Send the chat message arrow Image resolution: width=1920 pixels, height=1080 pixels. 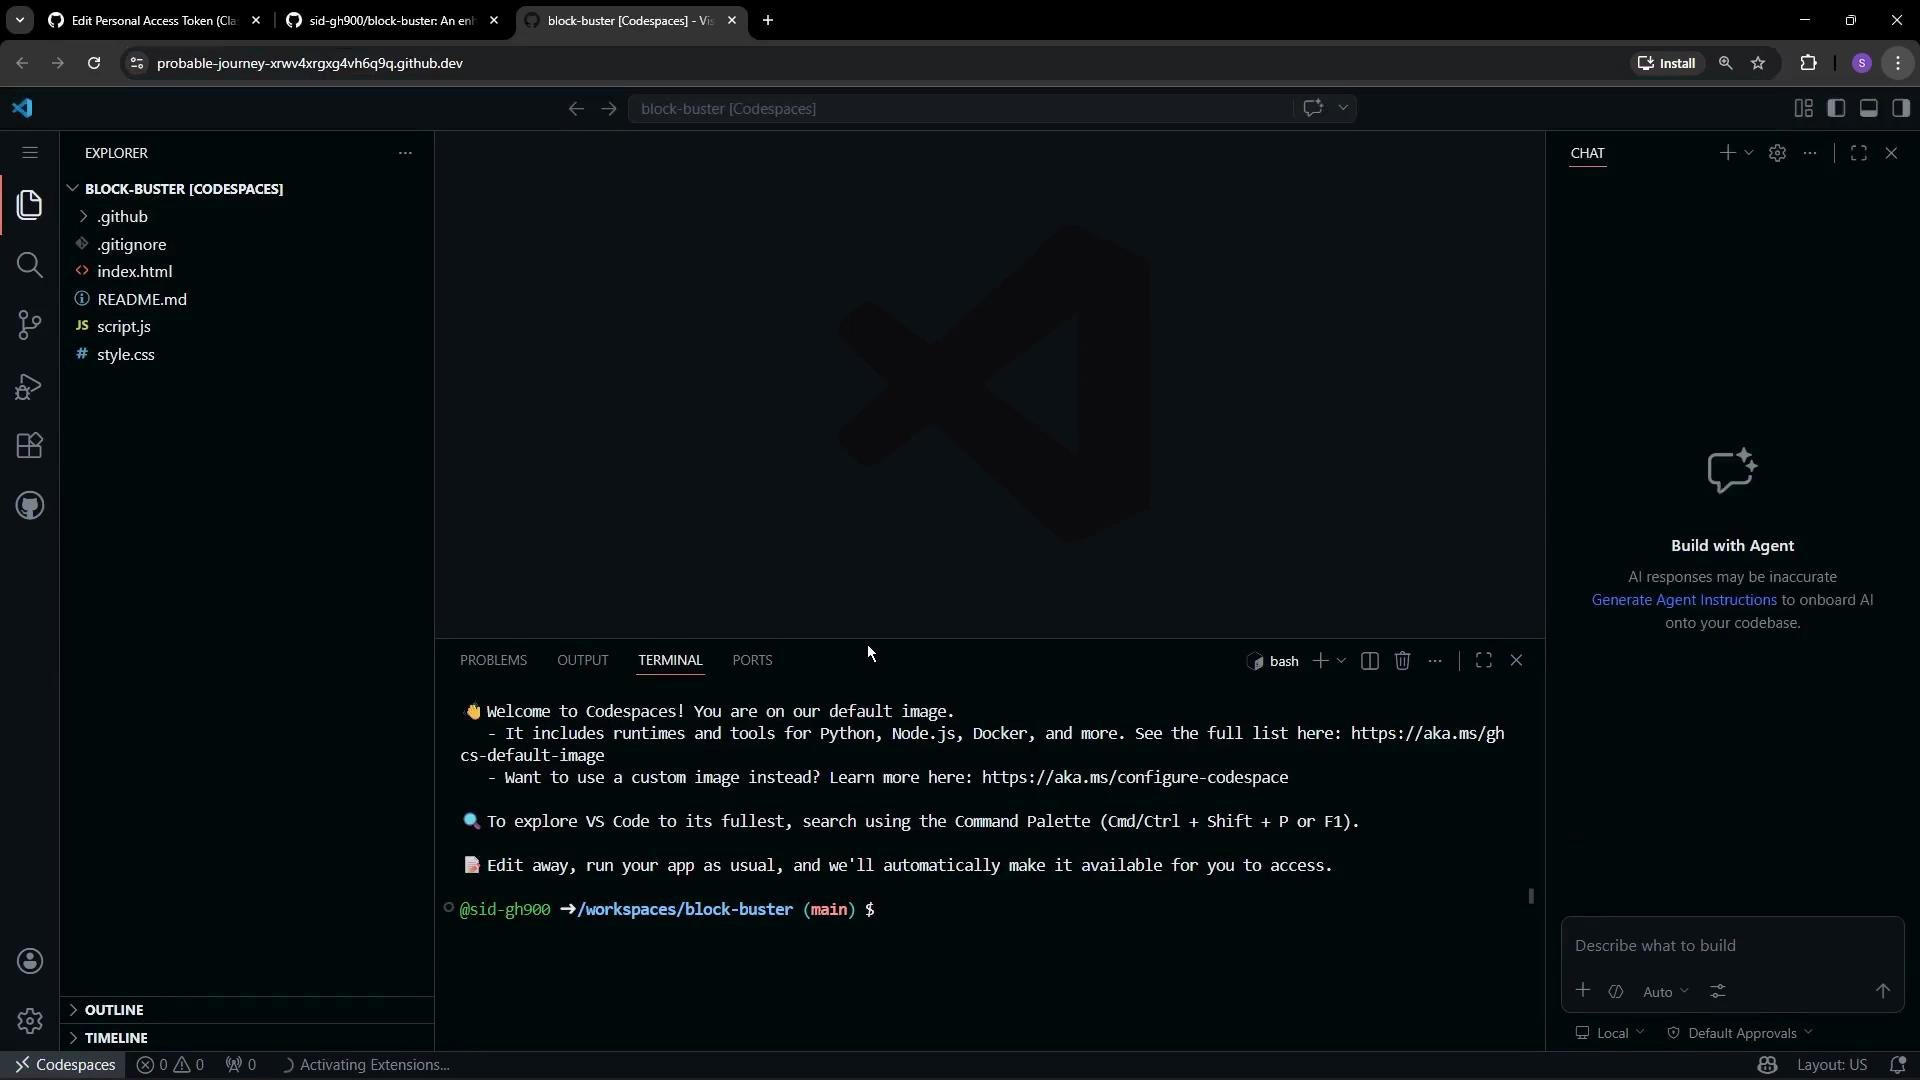coord(1883,991)
